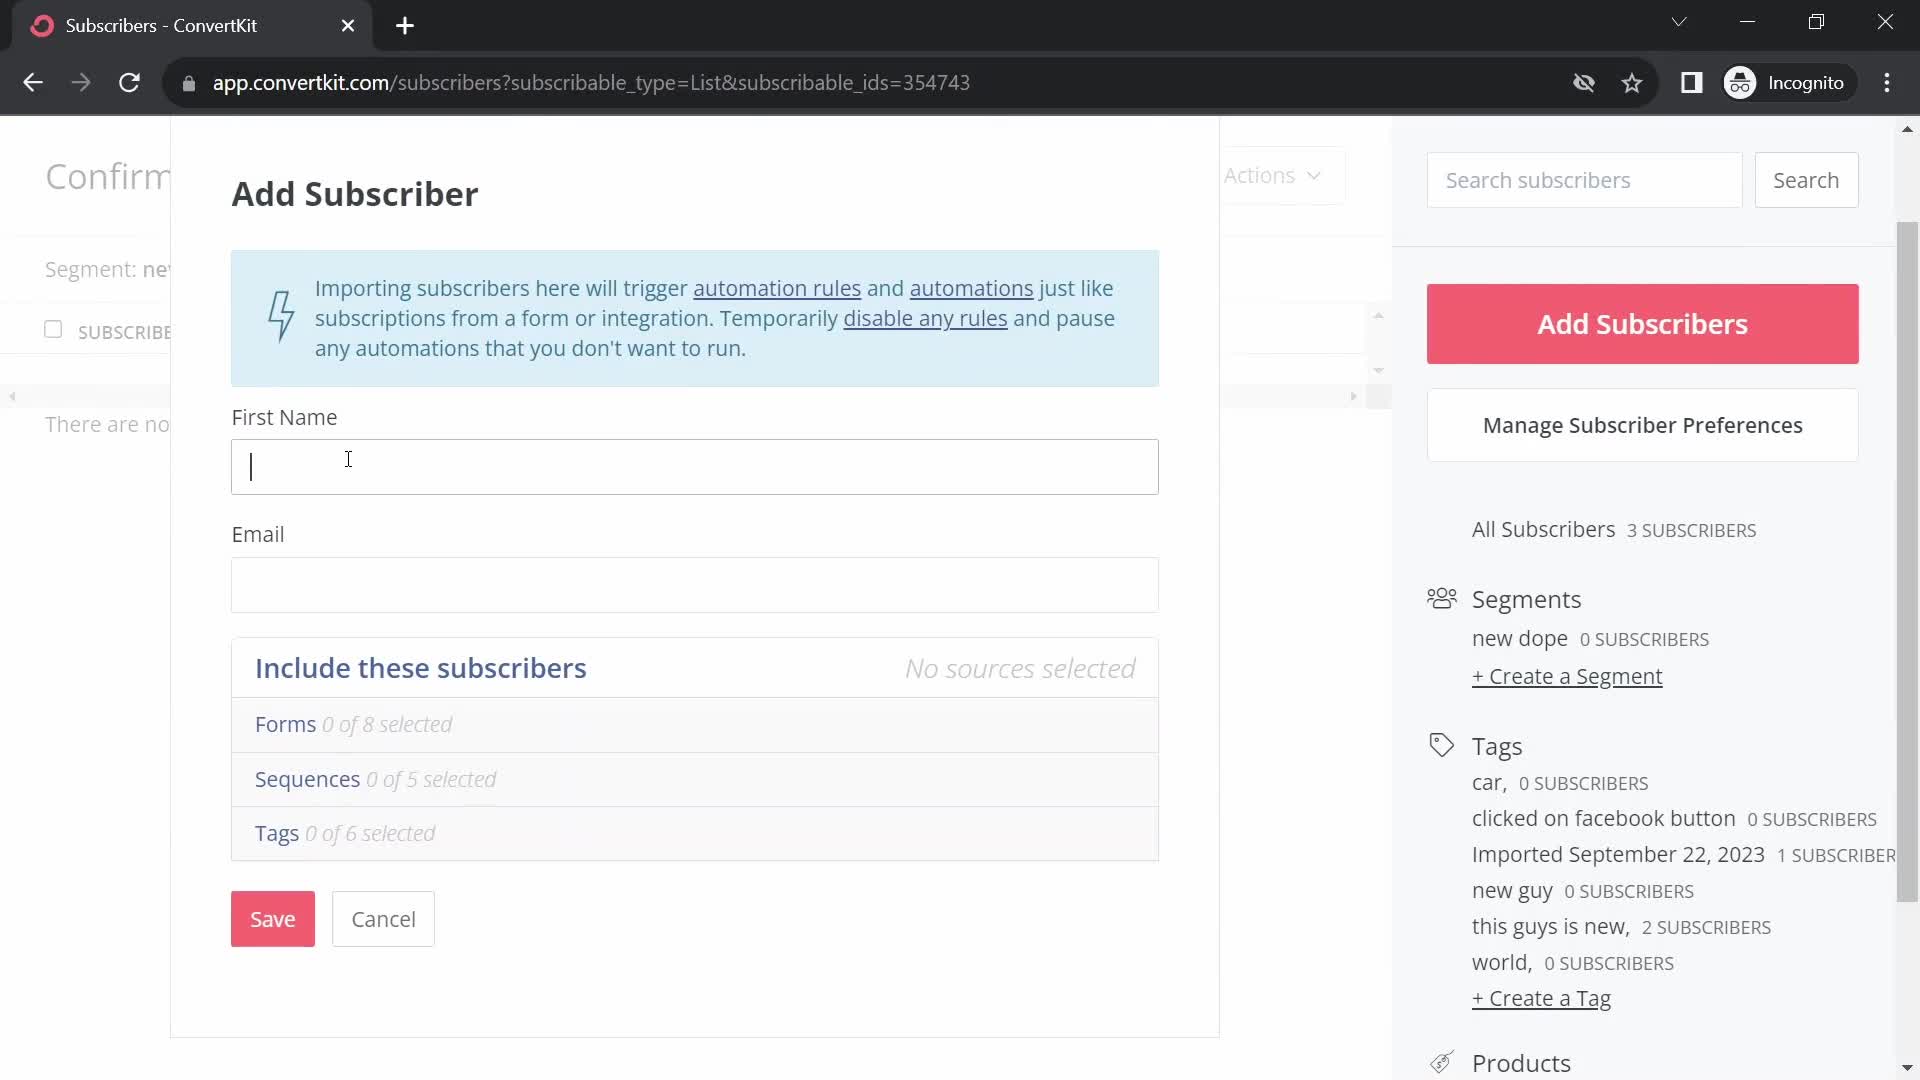
Task: Click the Segments people icon
Action: click(x=1441, y=599)
